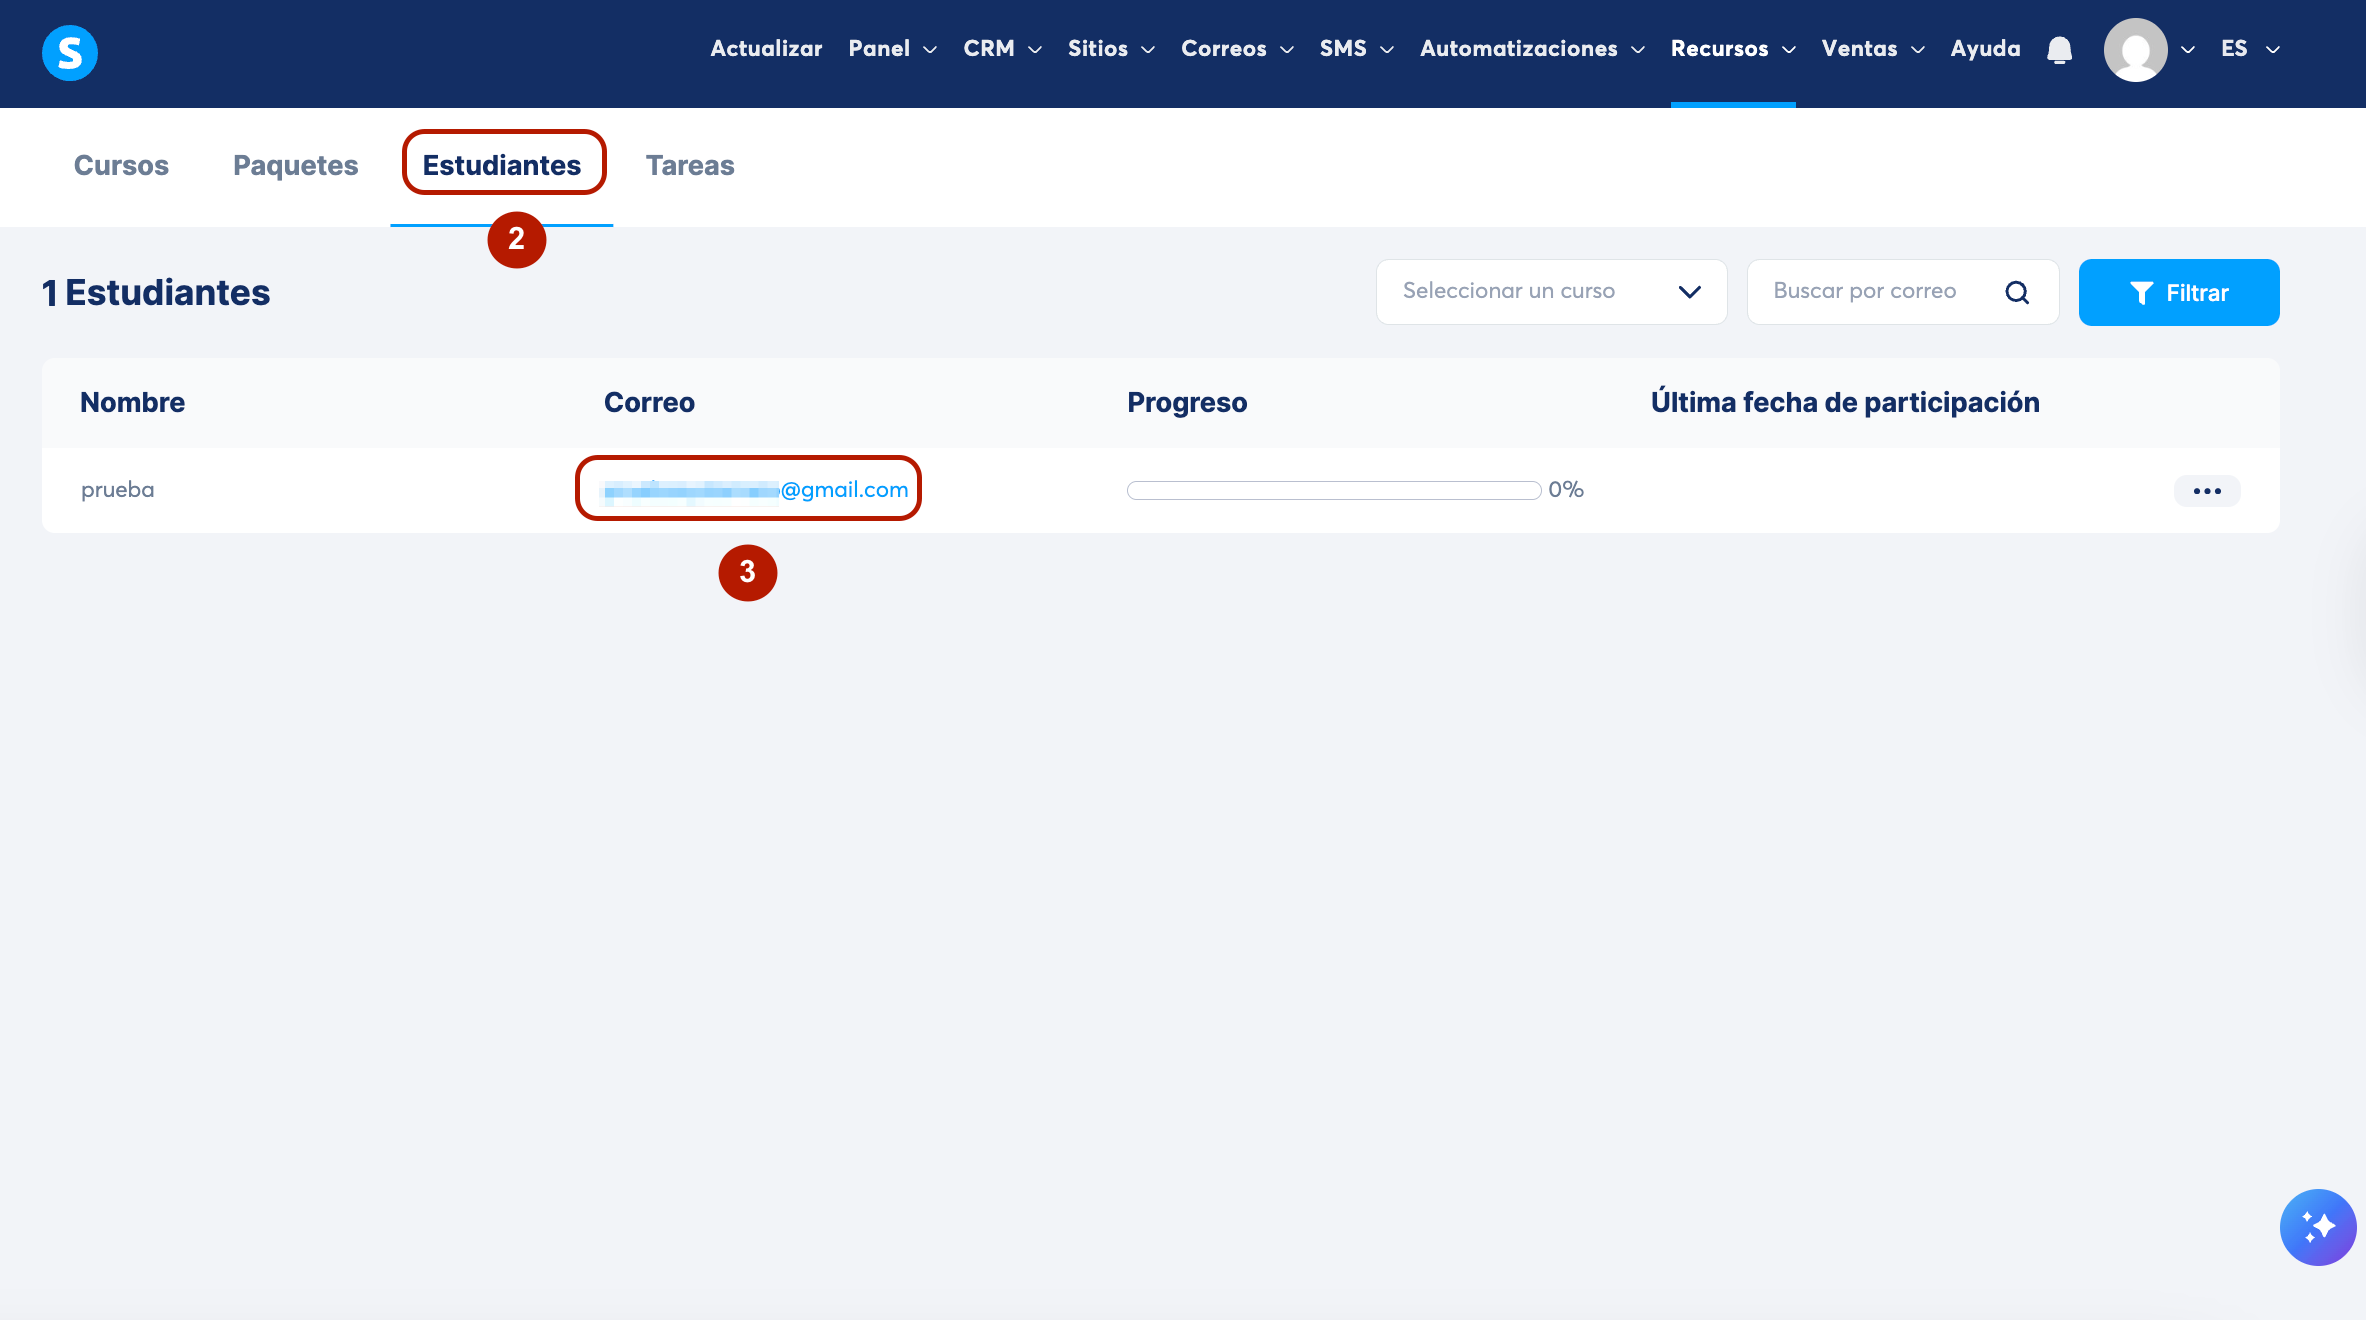Open the notifications bell
The width and height of the screenshot is (2366, 1320).
coord(2059,50)
